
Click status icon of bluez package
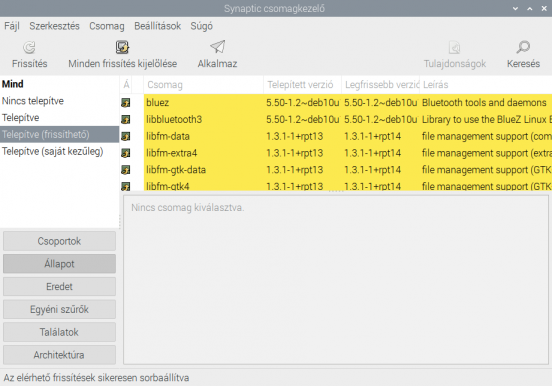(x=126, y=102)
